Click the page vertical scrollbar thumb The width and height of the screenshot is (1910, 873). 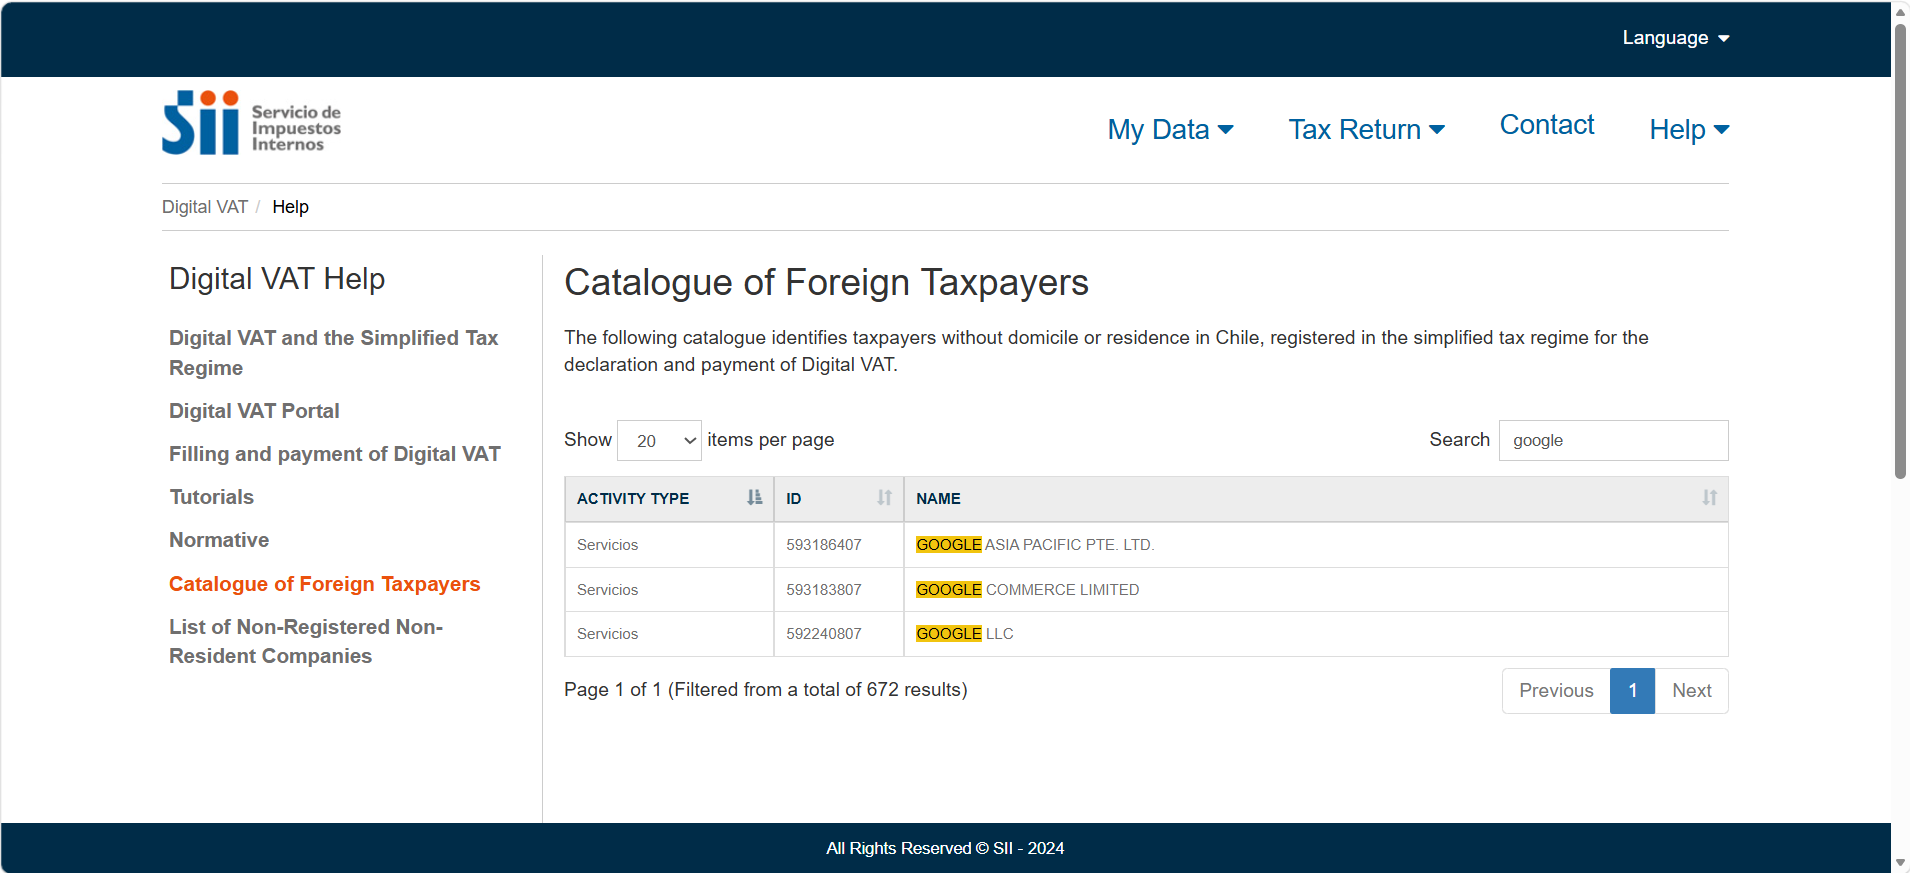tap(1900, 250)
